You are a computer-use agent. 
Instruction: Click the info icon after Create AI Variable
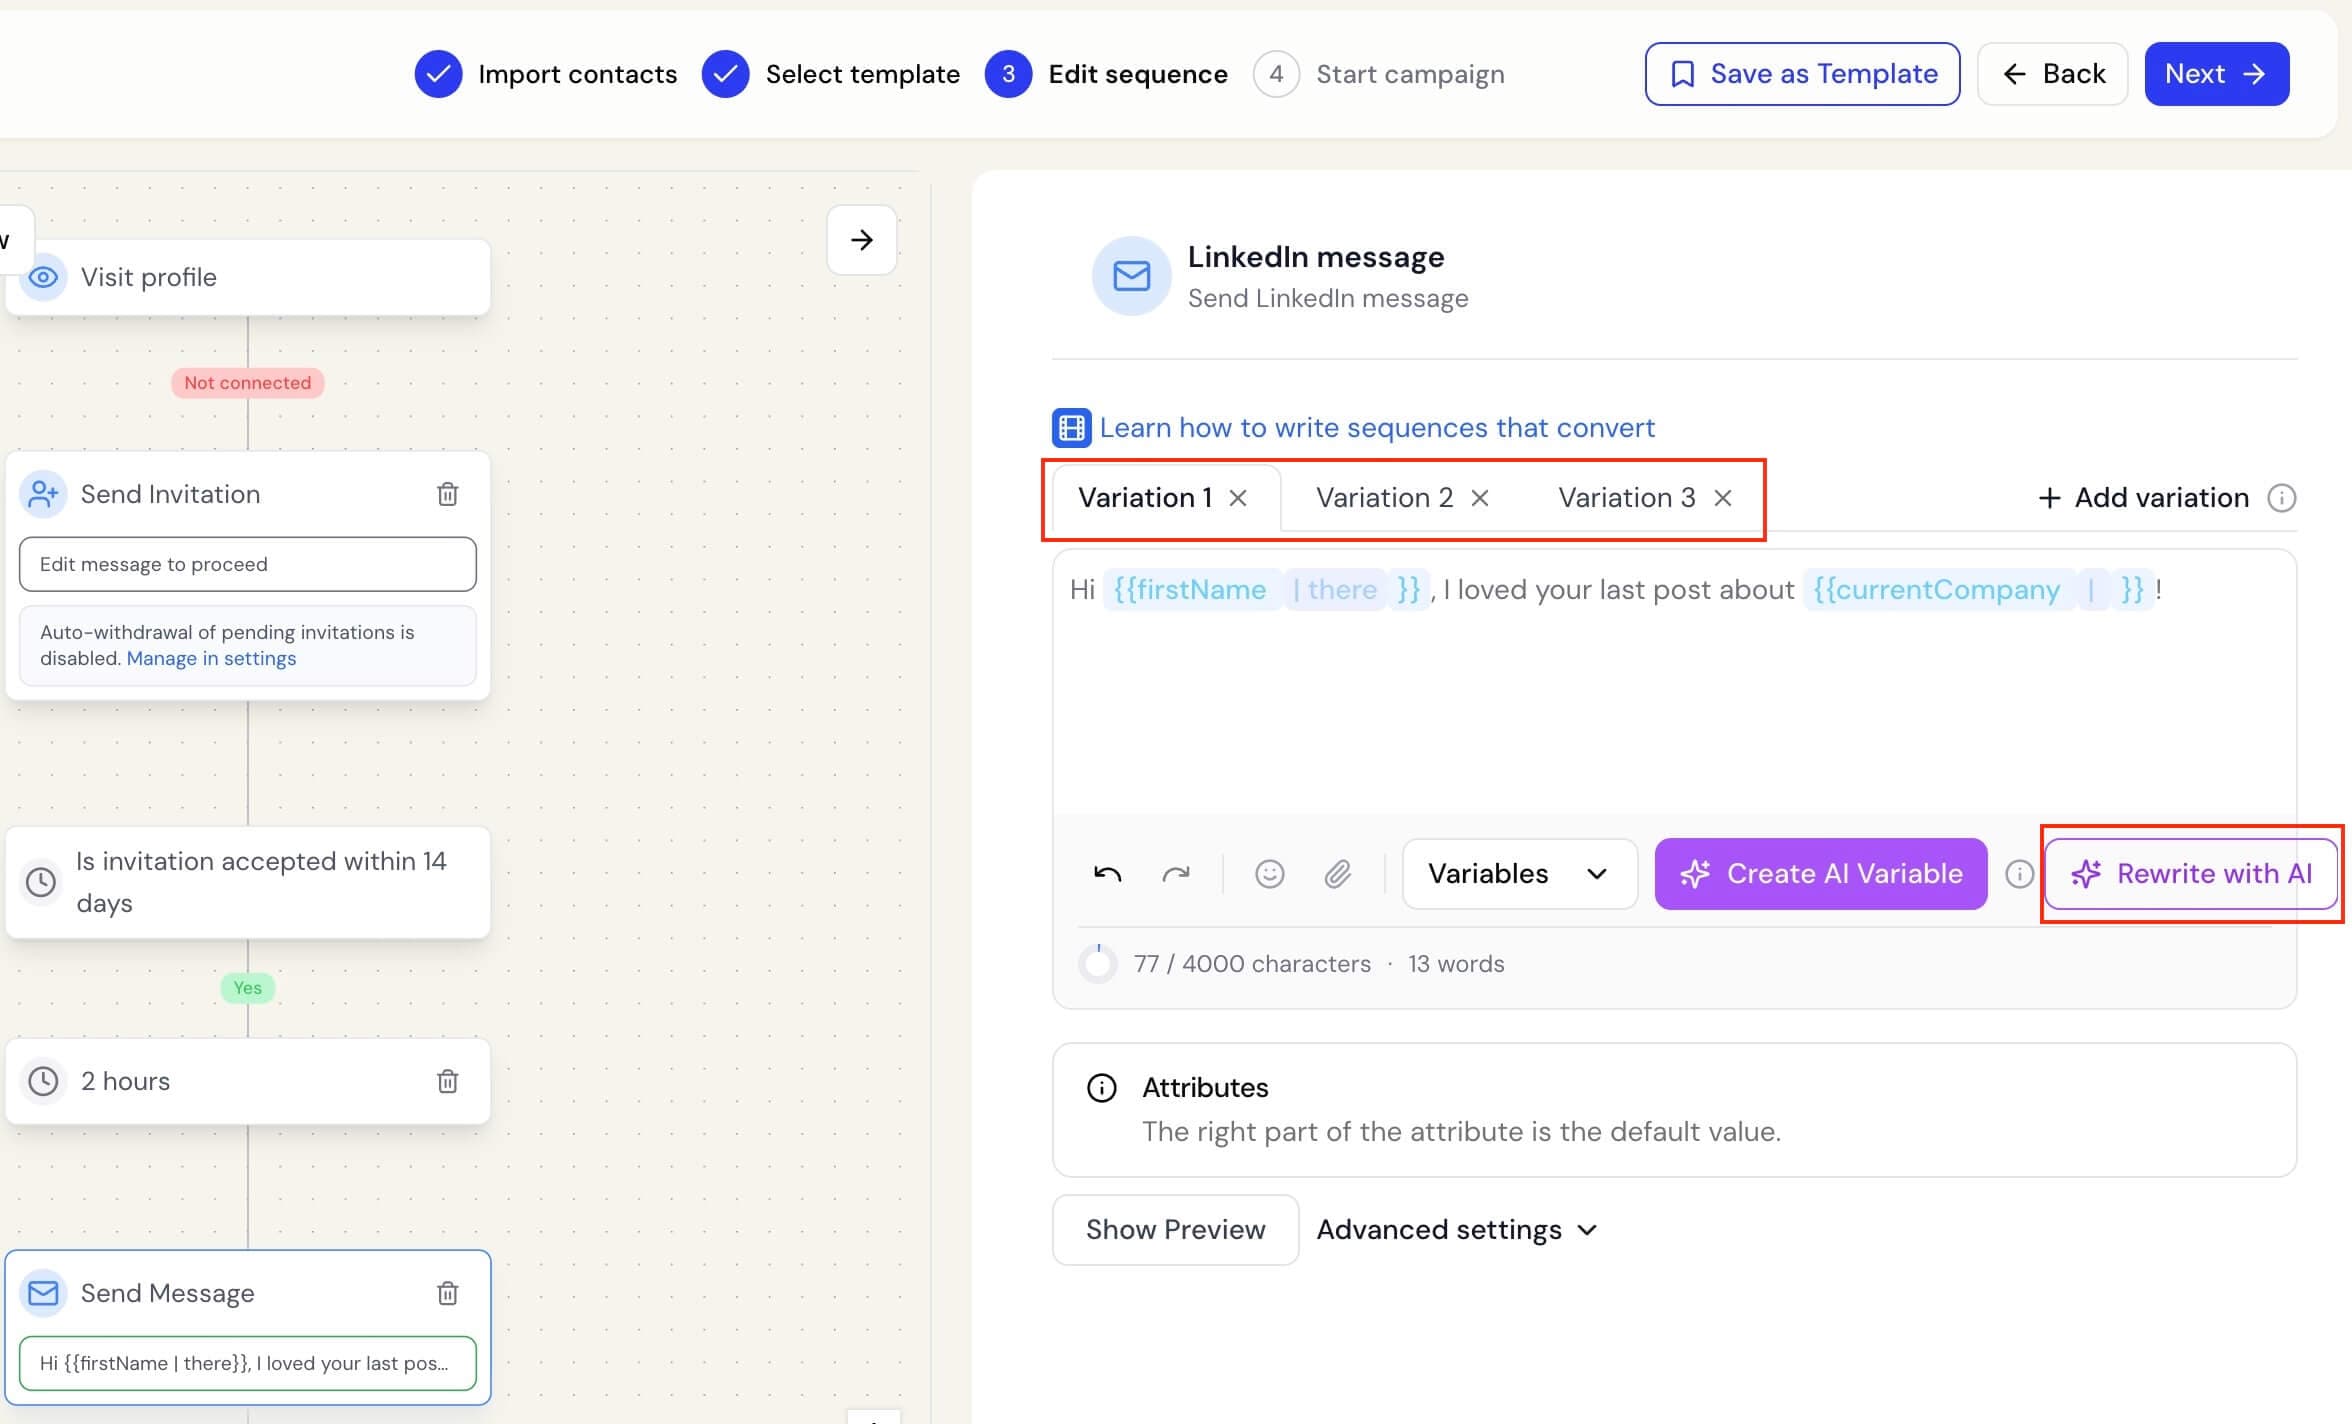coord(2019,874)
